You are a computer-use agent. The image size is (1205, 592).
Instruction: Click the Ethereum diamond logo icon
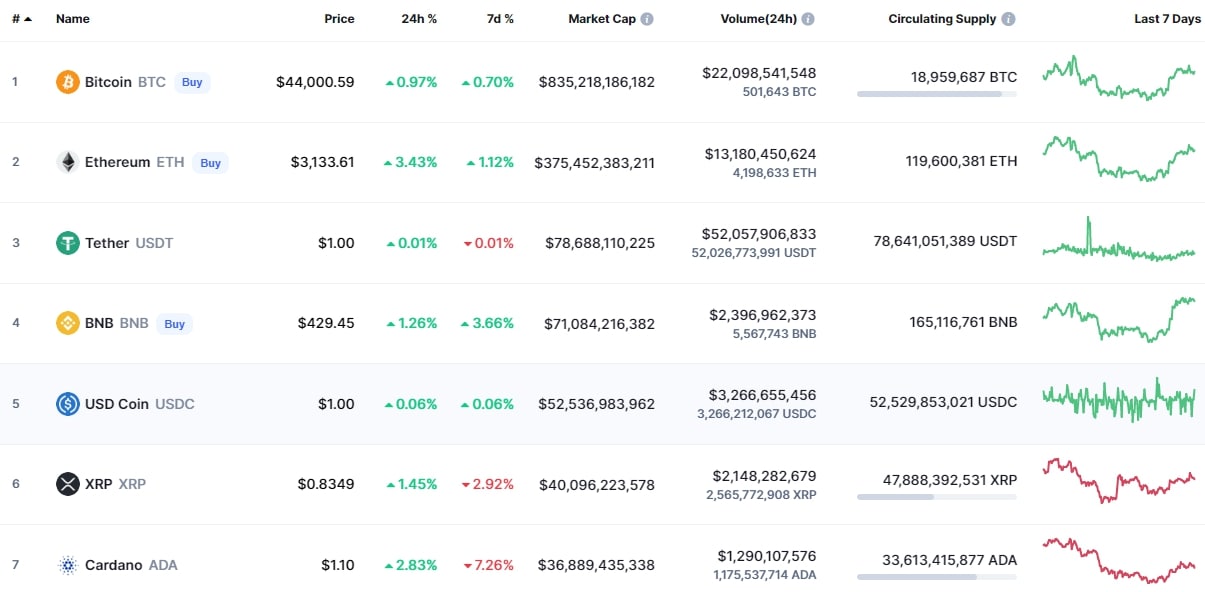pos(67,162)
